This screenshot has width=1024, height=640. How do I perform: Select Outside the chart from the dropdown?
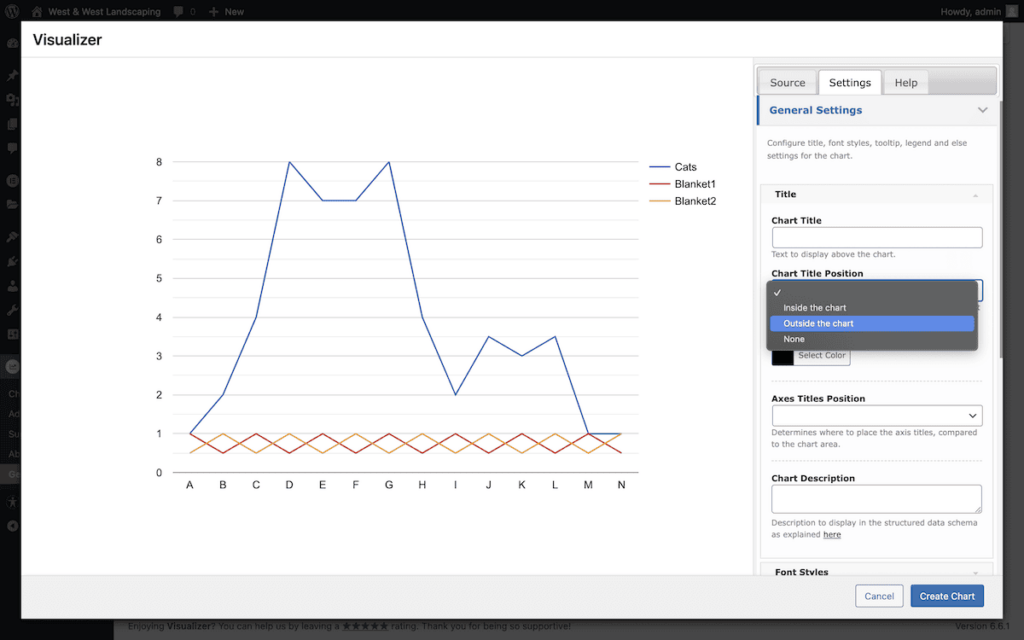[x=871, y=323]
